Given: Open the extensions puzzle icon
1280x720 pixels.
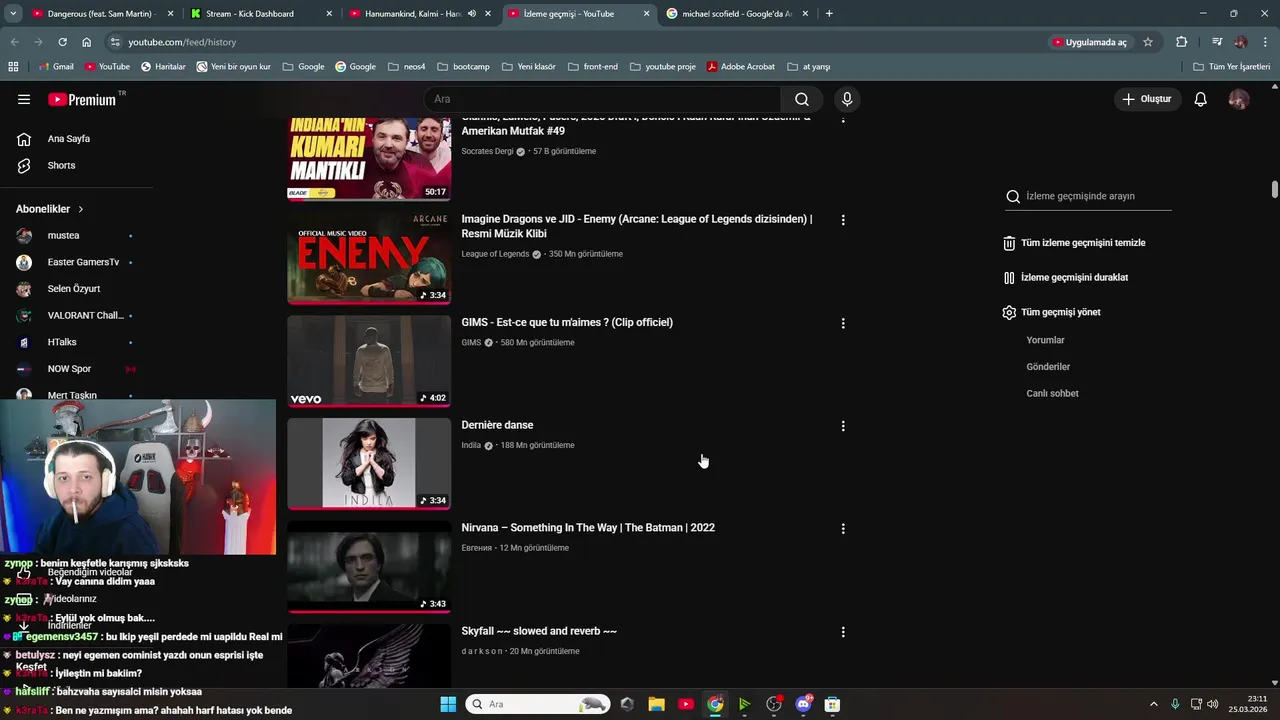Looking at the screenshot, I should [1181, 42].
